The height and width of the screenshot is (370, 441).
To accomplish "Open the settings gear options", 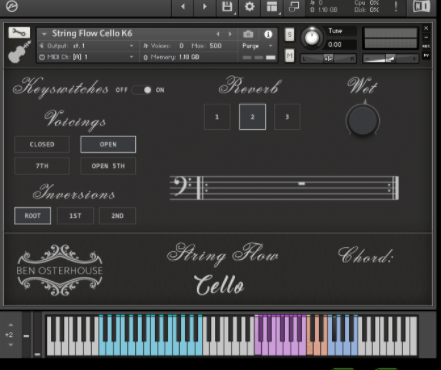I will (250, 6).
